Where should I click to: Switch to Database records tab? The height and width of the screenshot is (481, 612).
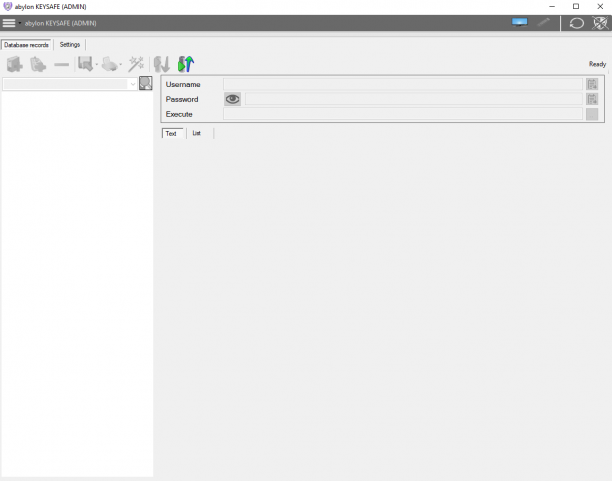26,45
